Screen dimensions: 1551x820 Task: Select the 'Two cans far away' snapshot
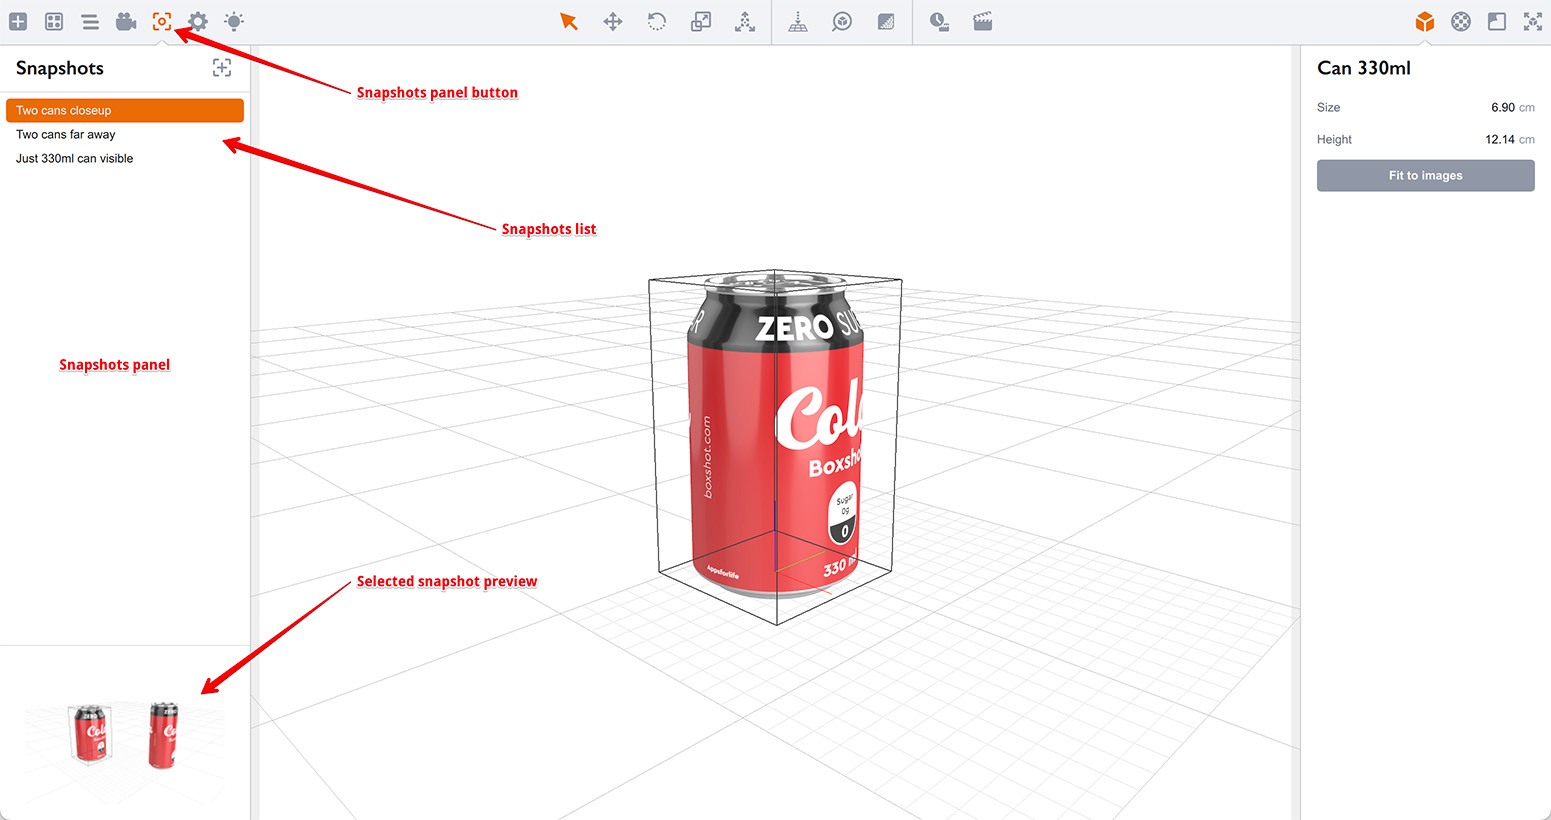66,134
